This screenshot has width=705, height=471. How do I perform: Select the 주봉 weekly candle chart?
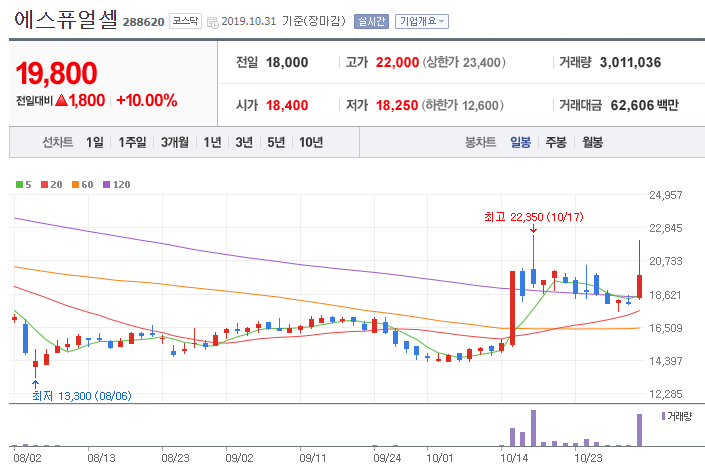556,142
